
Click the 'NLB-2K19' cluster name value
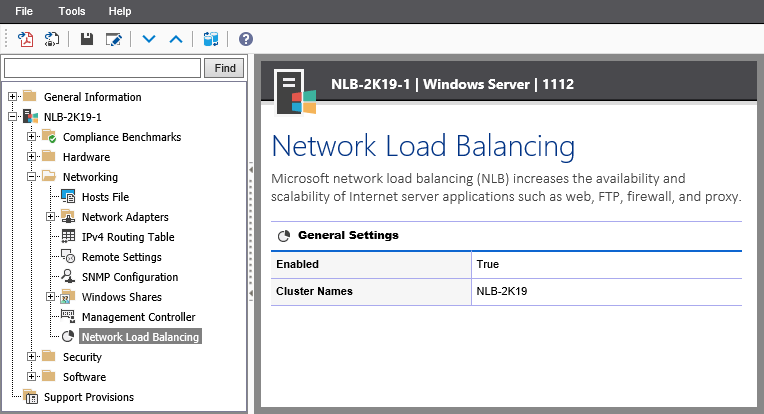click(x=502, y=291)
